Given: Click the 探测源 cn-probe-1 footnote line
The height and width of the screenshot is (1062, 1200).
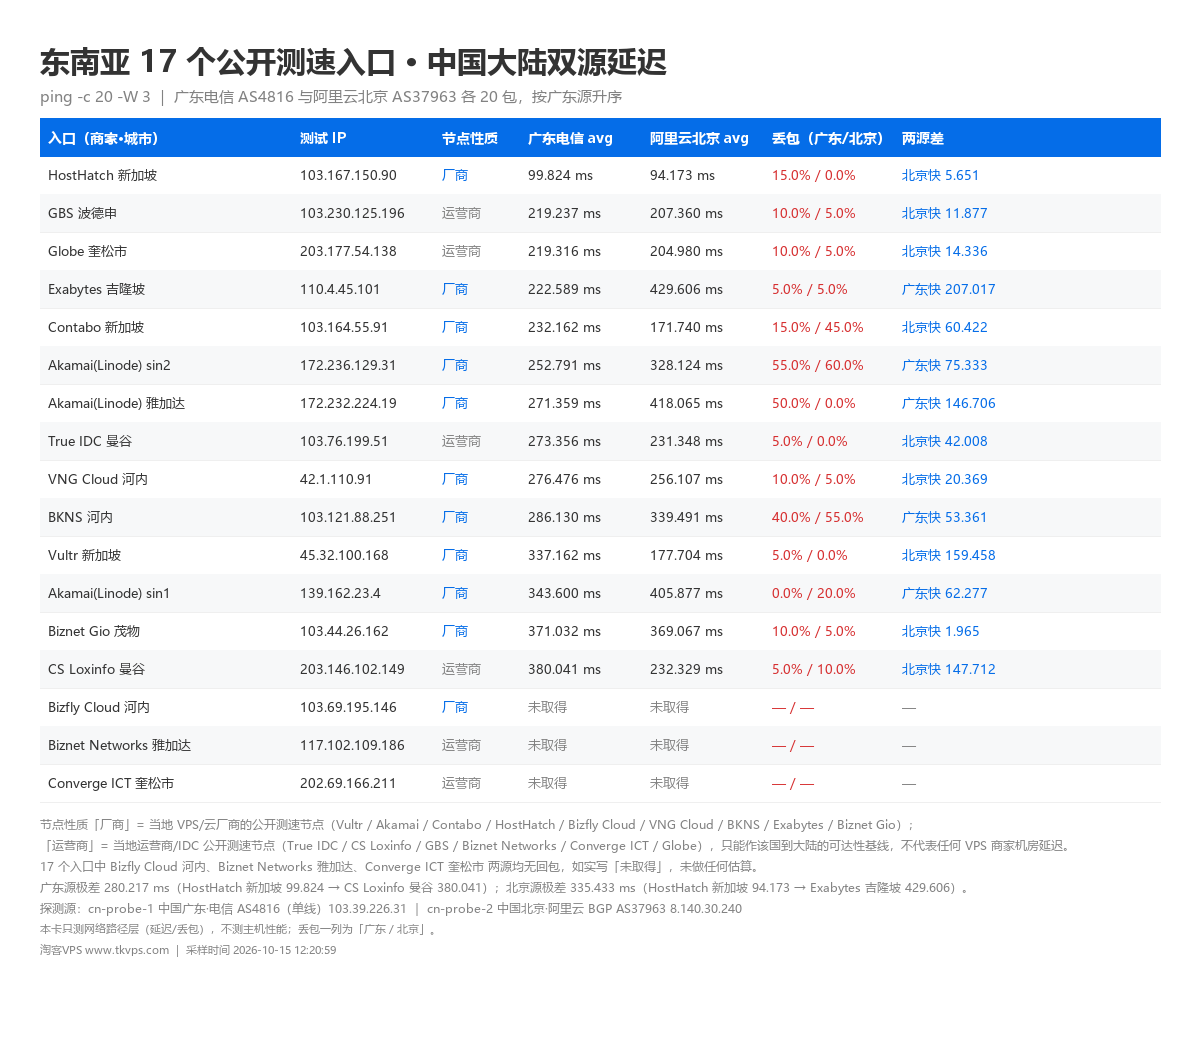Looking at the screenshot, I should coord(391,909).
